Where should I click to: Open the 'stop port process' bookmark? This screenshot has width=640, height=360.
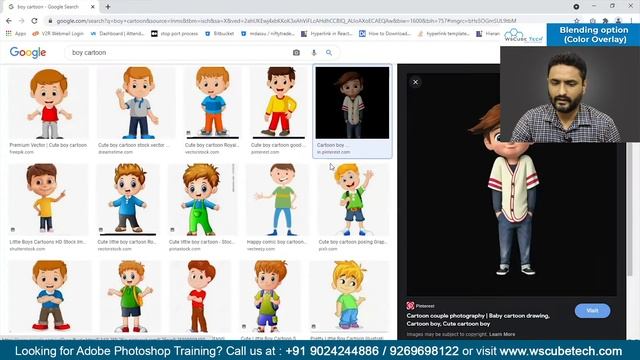coord(175,34)
